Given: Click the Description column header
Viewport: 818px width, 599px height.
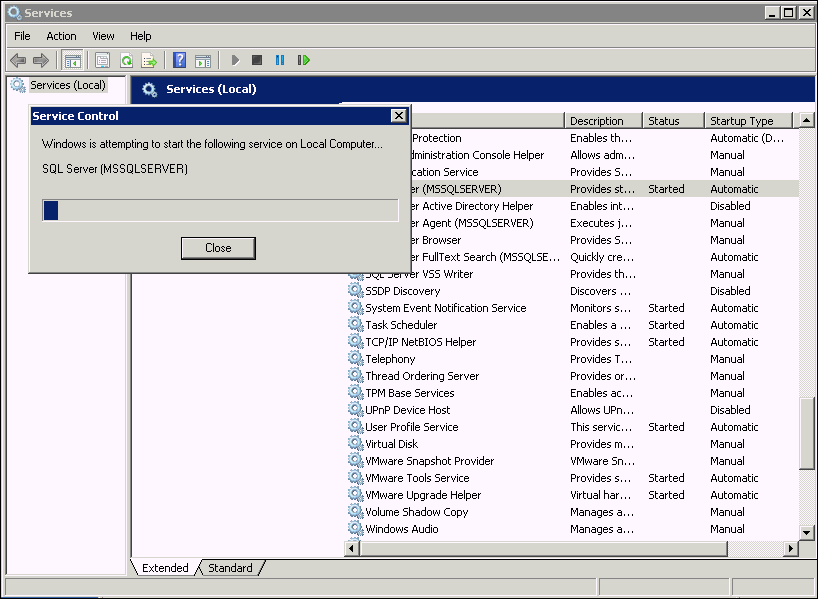Looking at the screenshot, I should [x=597, y=121].
